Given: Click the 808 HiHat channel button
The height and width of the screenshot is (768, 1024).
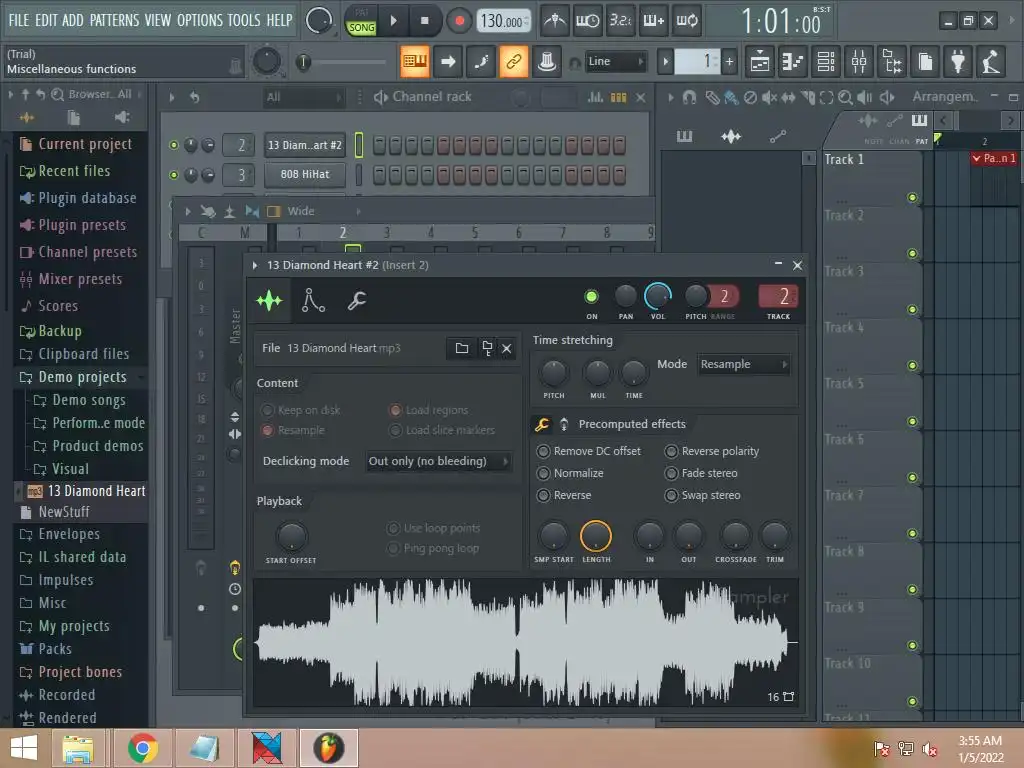Looking at the screenshot, I should 305,174.
